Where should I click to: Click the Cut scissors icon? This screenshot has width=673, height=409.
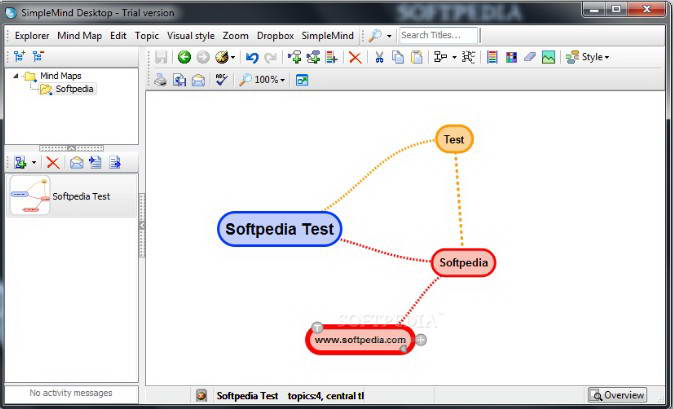point(379,57)
